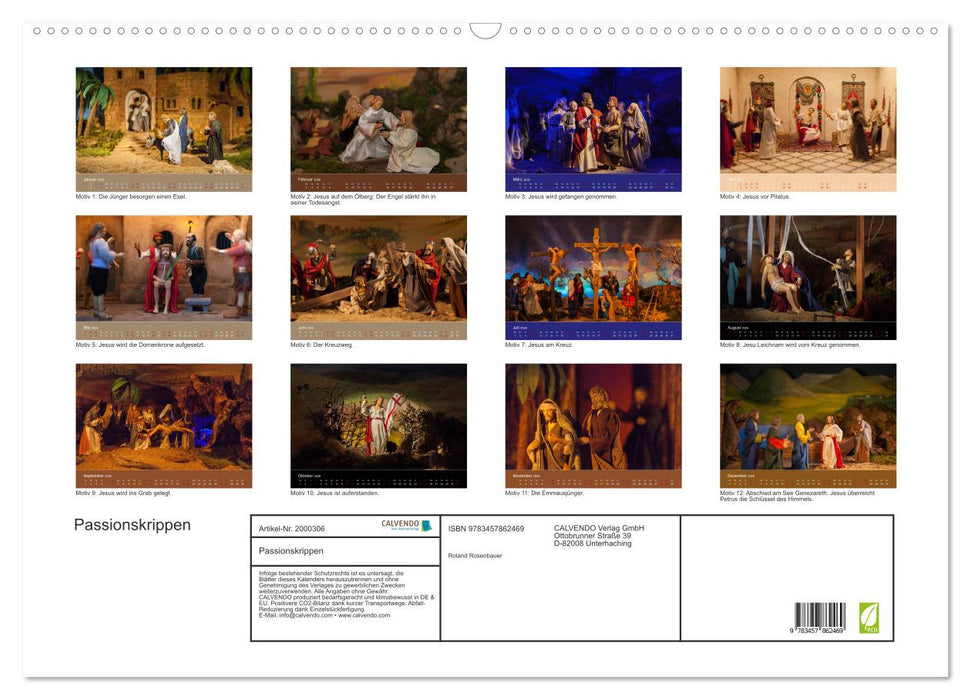This screenshot has height=700, width=971.
Task: Select the Artikel-Nr. 2000306 text
Action: pyautogui.click(x=291, y=528)
